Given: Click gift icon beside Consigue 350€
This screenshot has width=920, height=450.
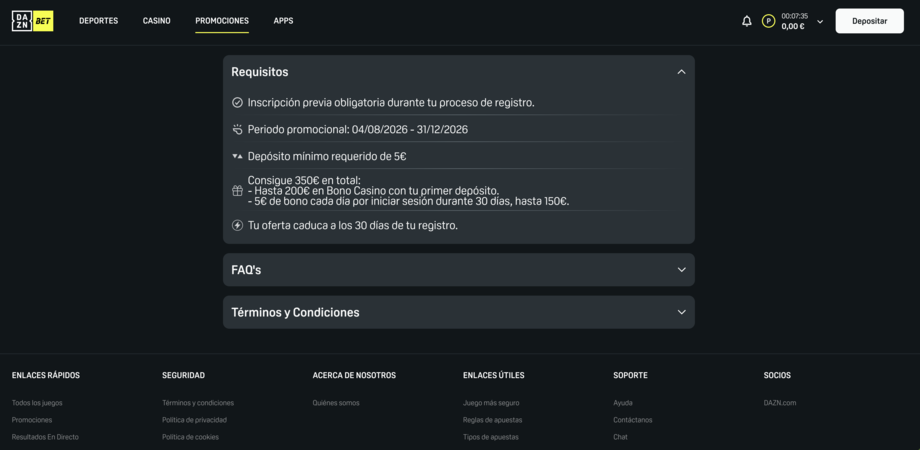Looking at the screenshot, I should [x=237, y=191].
